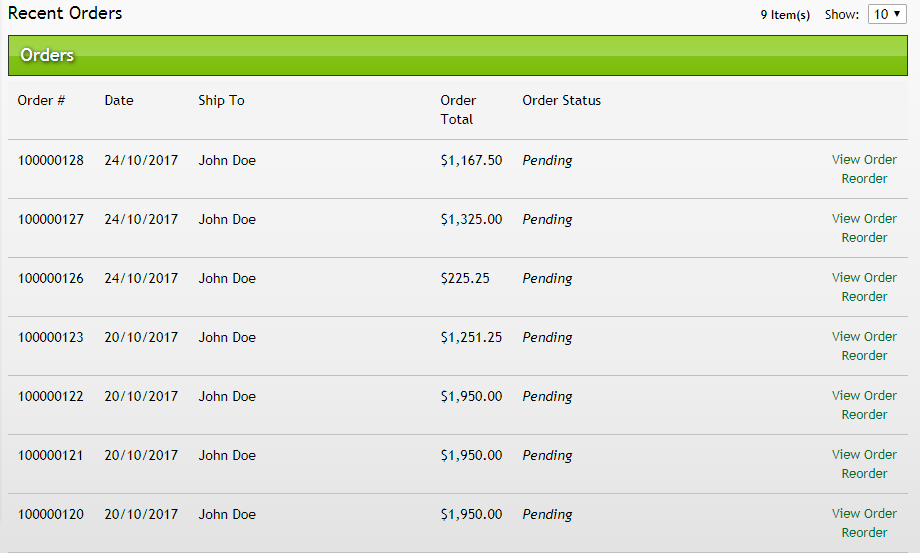View Order for order 100000123
This screenshot has height=553, width=920.
[864, 336]
